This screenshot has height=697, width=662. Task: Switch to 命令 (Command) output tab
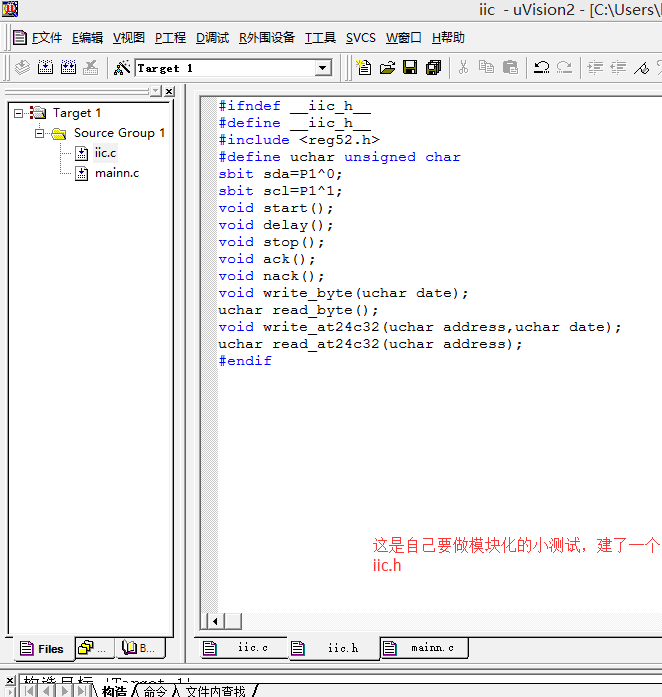155,691
